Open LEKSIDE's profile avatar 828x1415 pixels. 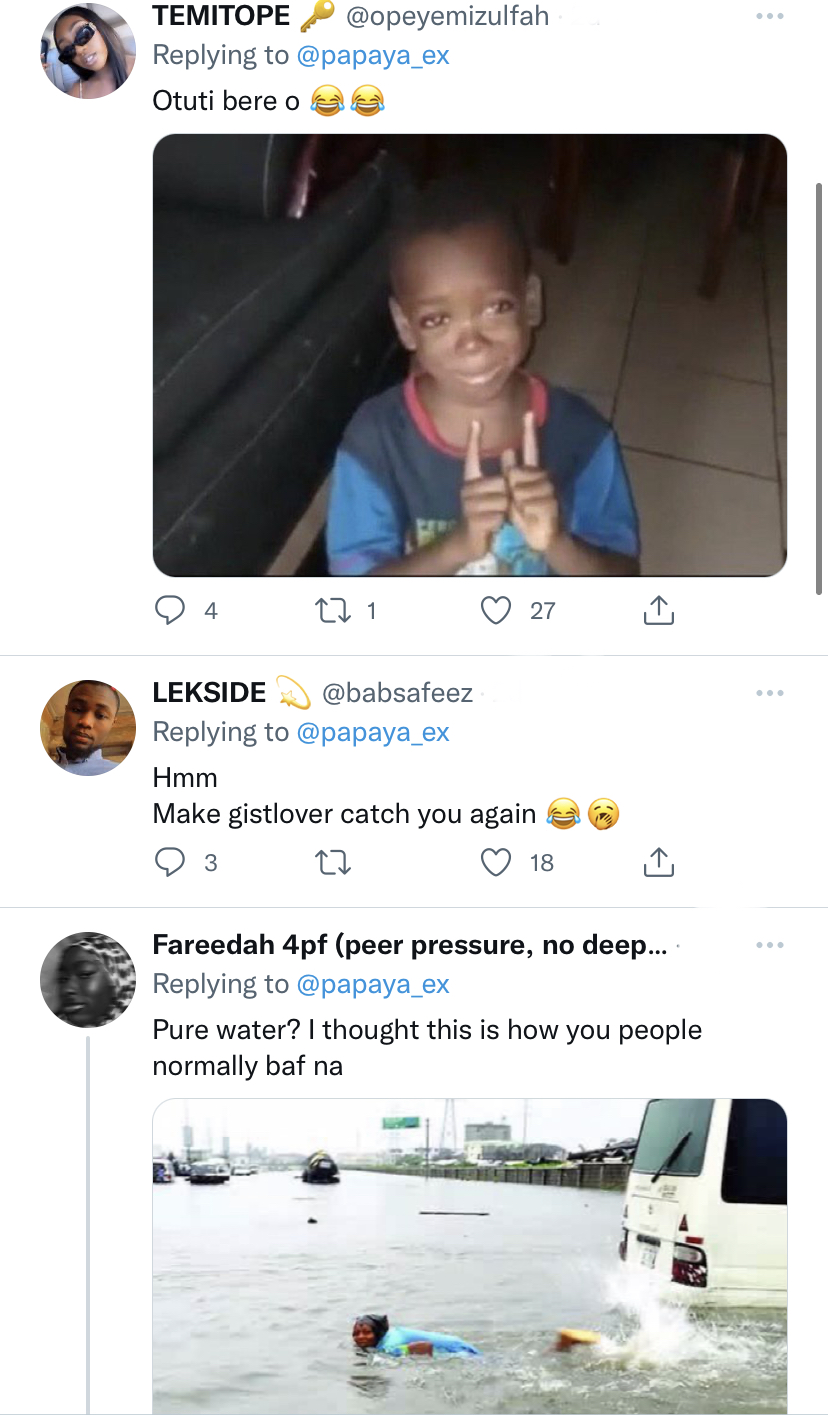point(88,727)
